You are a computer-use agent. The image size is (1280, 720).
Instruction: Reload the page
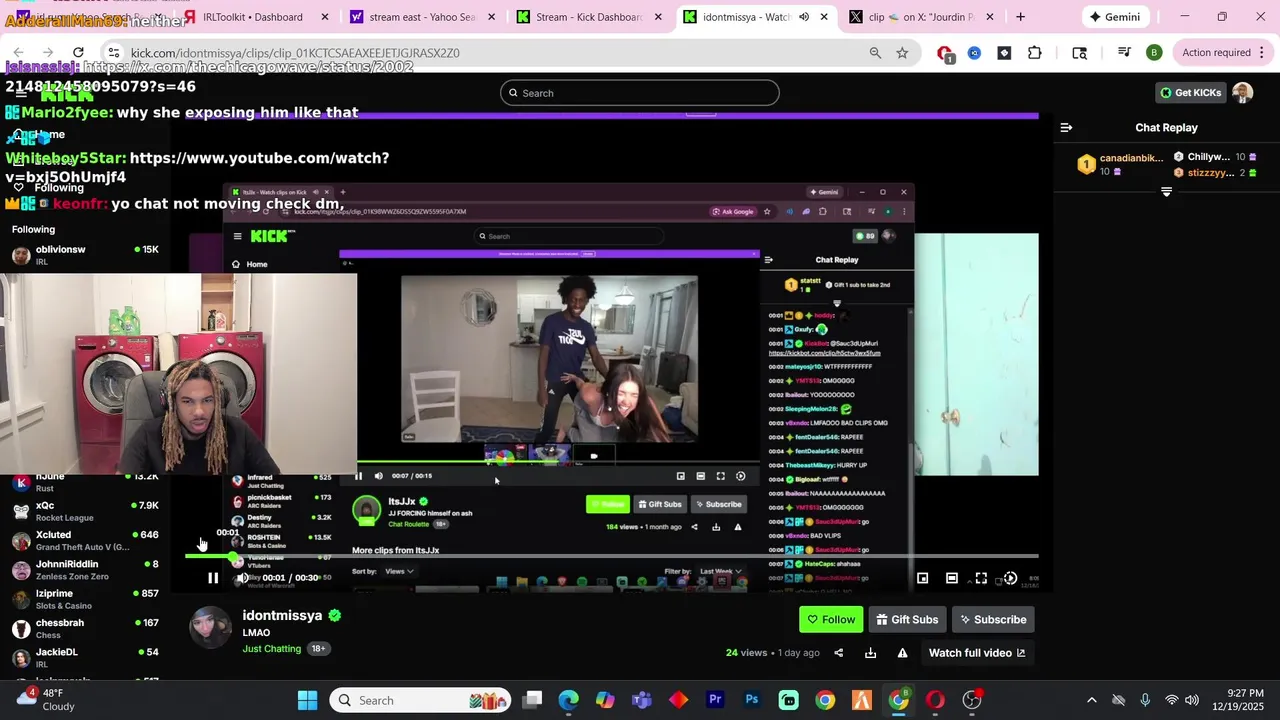78,53
